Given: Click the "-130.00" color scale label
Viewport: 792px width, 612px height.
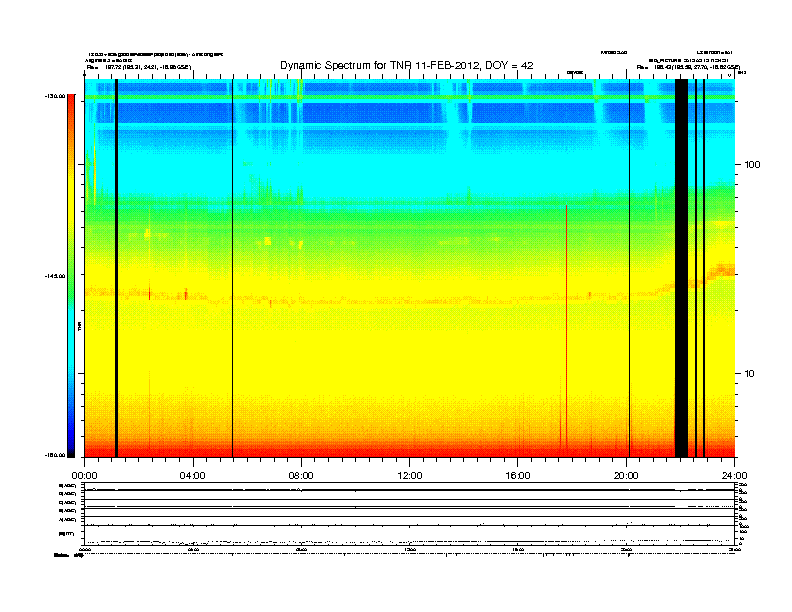Looking at the screenshot, I should [55, 96].
